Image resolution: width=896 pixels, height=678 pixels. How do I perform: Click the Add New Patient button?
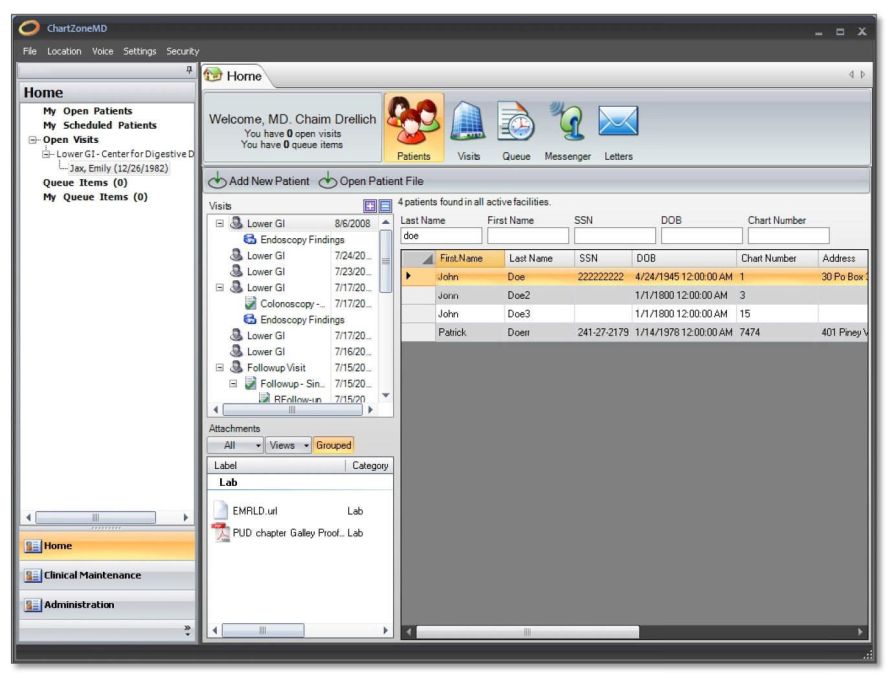click(x=259, y=181)
